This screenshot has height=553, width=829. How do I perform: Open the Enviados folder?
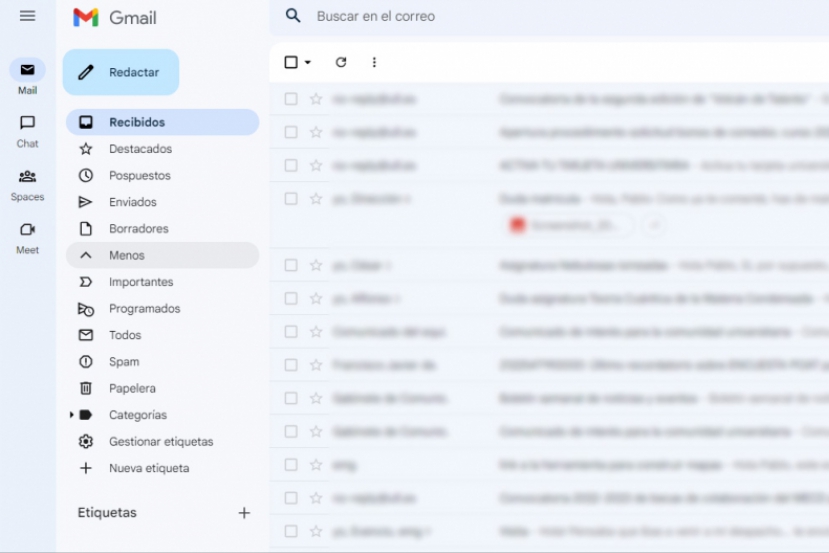click(x=132, y=202)
